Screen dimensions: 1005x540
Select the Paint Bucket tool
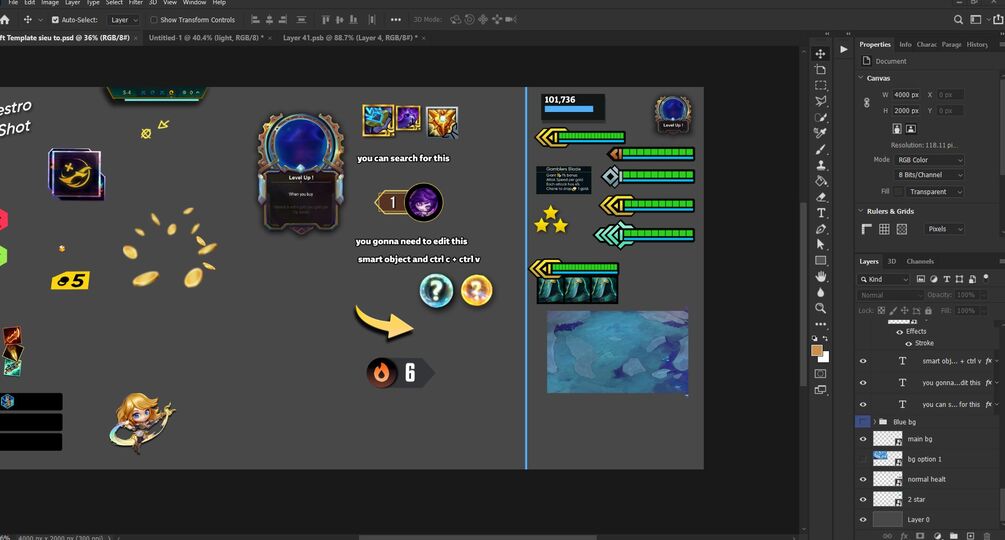[x=820, y=181]
